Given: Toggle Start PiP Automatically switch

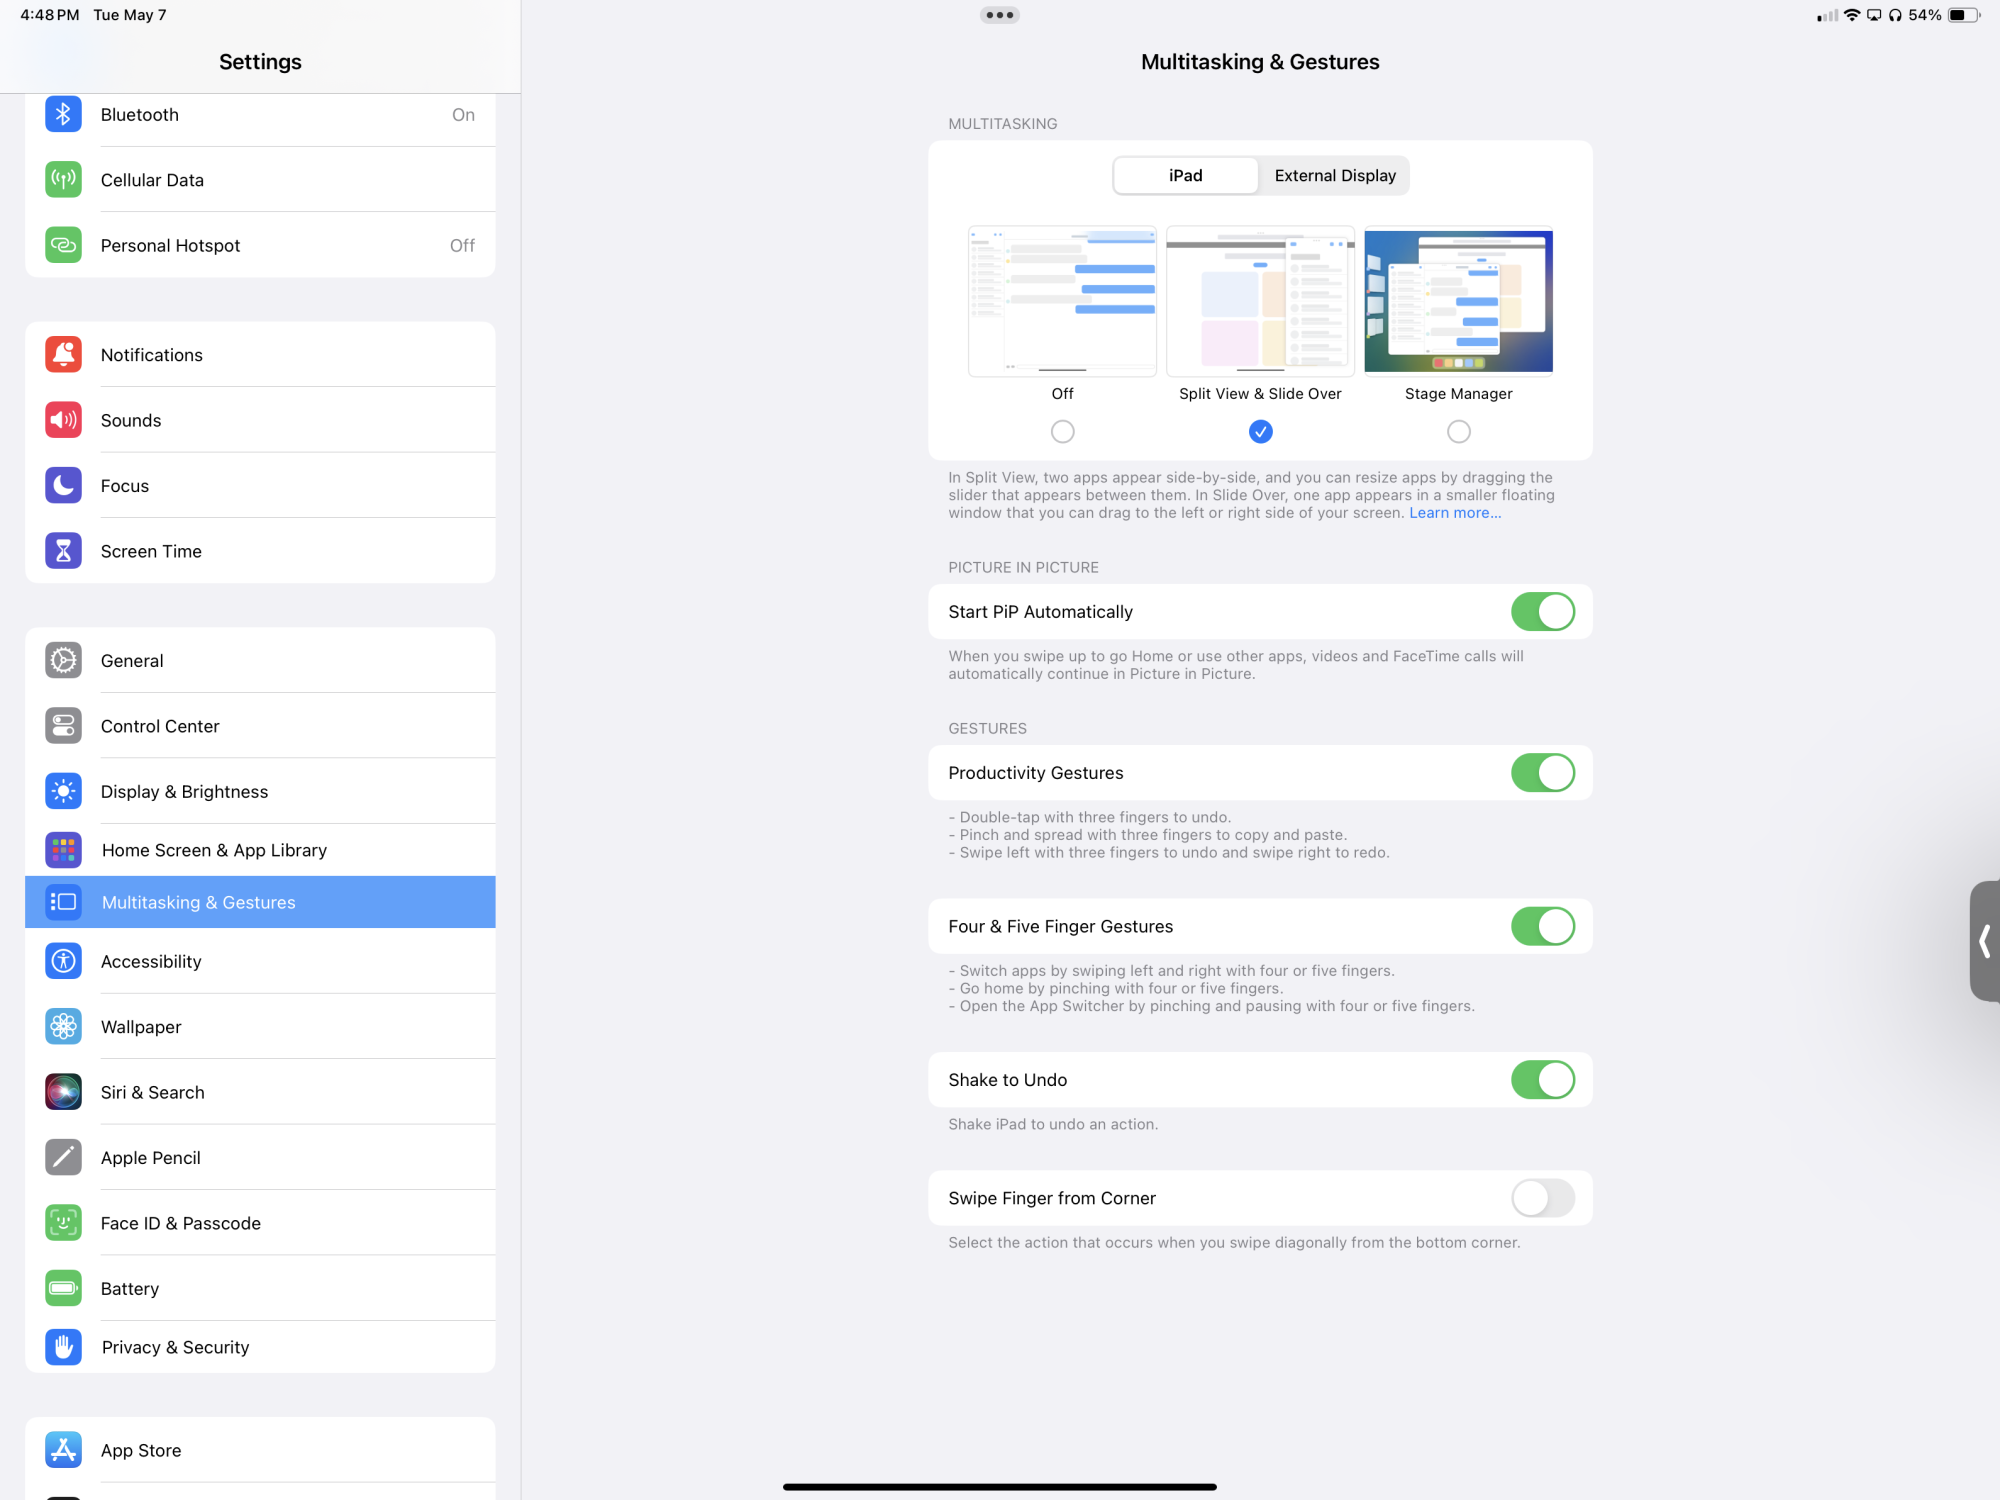Looking at the screenshot, I should 1542,612.
